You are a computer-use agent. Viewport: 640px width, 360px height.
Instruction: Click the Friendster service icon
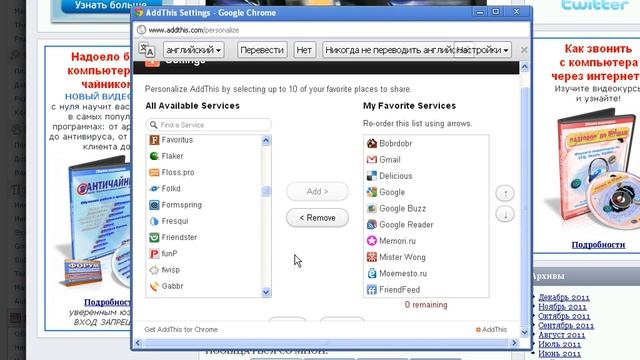154,237
